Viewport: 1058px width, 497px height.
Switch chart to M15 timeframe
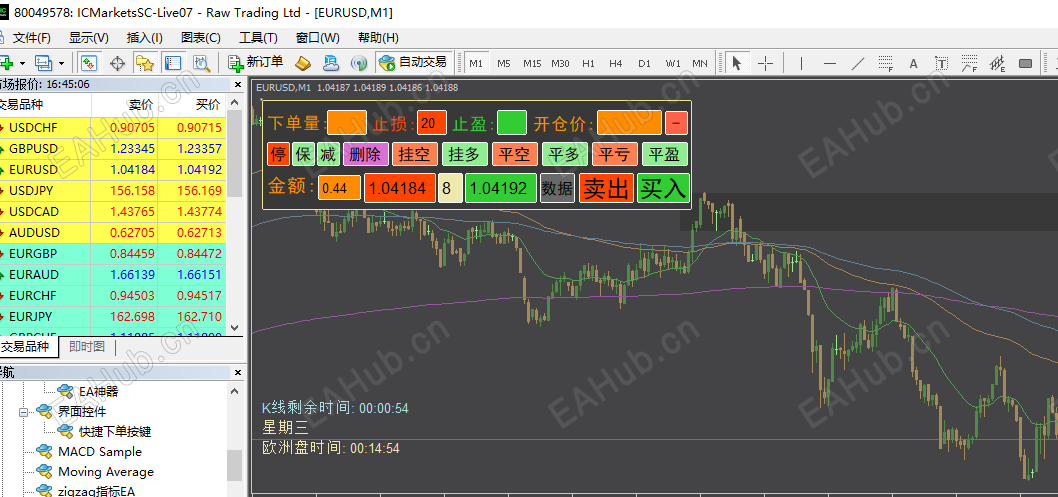(532, 63)
